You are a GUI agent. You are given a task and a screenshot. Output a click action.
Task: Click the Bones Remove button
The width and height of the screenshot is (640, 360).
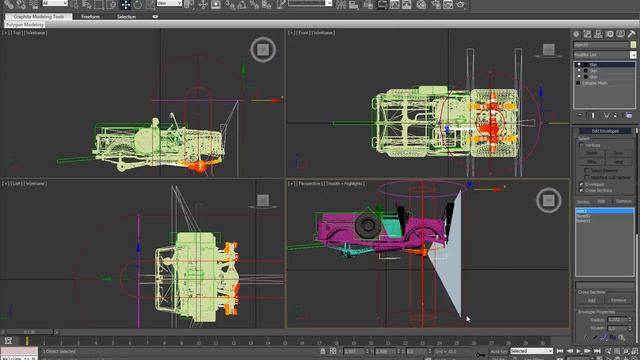pyautogui.click(x=623, y=201)
